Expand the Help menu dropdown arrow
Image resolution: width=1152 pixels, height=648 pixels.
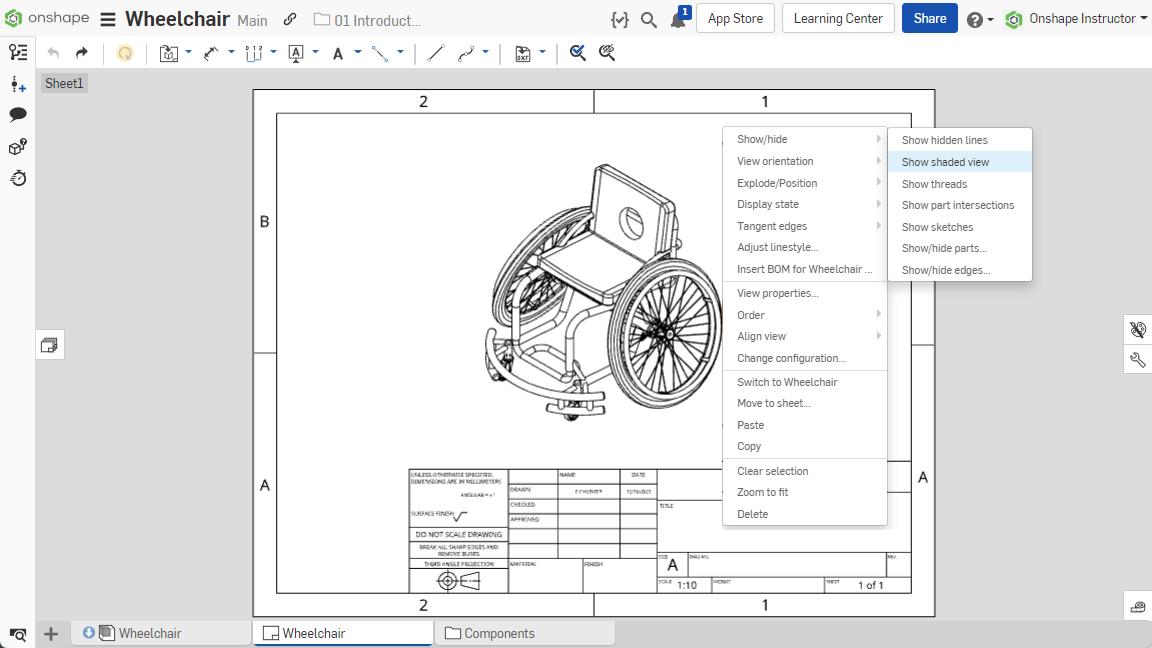click(990, 19)
